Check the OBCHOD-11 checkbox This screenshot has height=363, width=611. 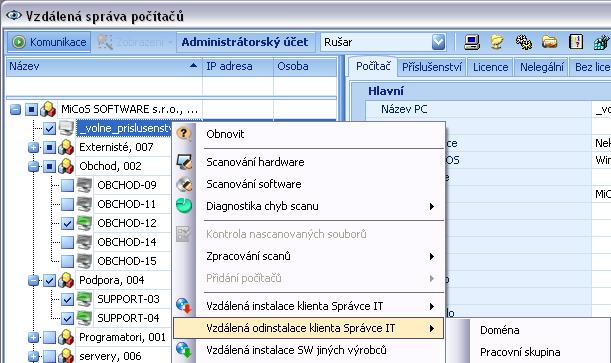point(67,204)
